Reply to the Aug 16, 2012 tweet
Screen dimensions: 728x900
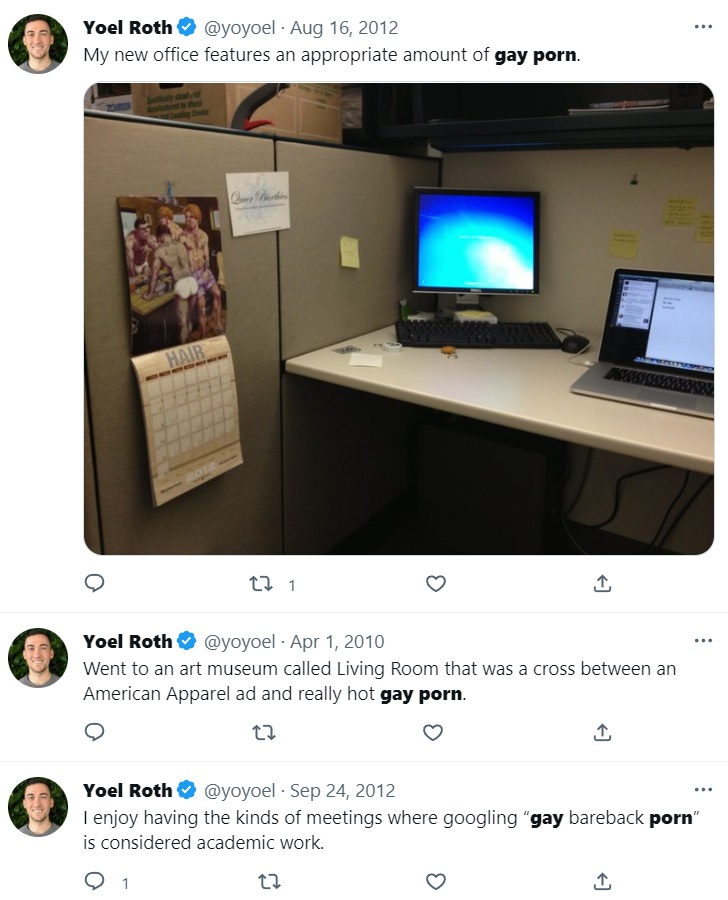(x=94, y=583)
